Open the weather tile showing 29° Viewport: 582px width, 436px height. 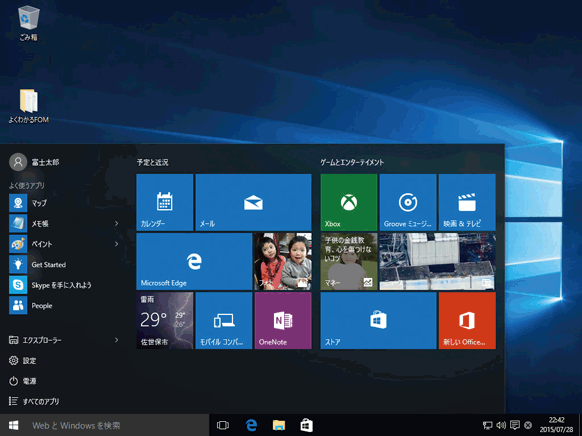tap(164, 320)
